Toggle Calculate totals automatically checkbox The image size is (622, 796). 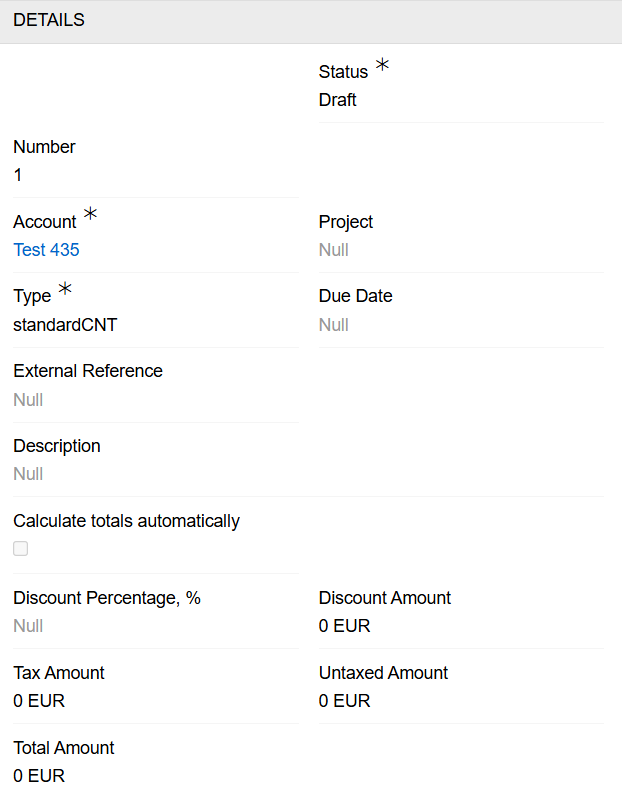click(21, 549)
